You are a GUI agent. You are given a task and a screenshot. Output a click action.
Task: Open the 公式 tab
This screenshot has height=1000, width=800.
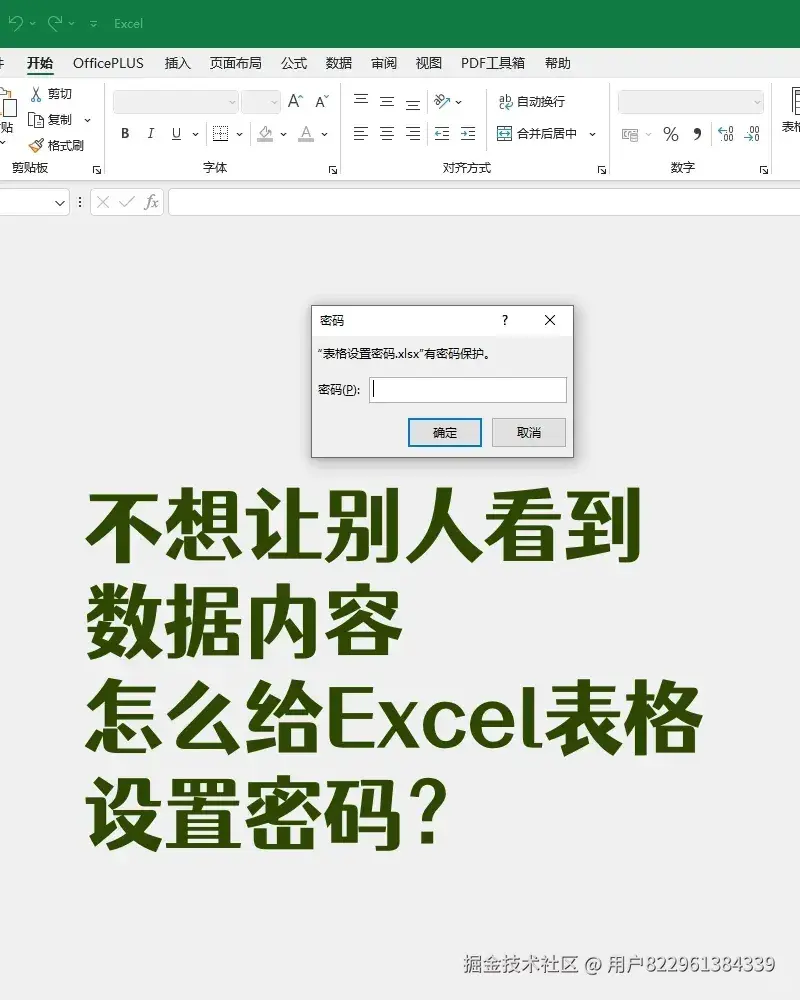click(x=294, y=63)
